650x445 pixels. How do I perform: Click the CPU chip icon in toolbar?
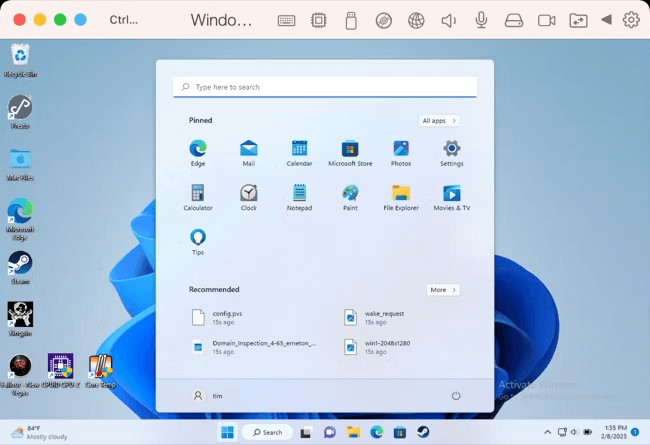pyautogui.click(x=319, y=20)
